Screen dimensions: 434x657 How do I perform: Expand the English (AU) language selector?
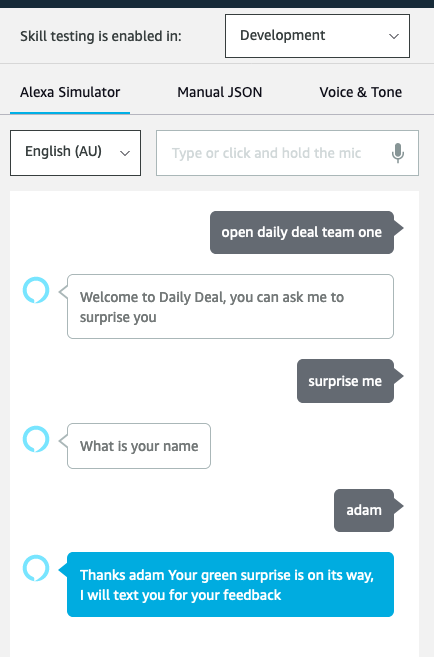pyautogui.click(x=75, y=153)
